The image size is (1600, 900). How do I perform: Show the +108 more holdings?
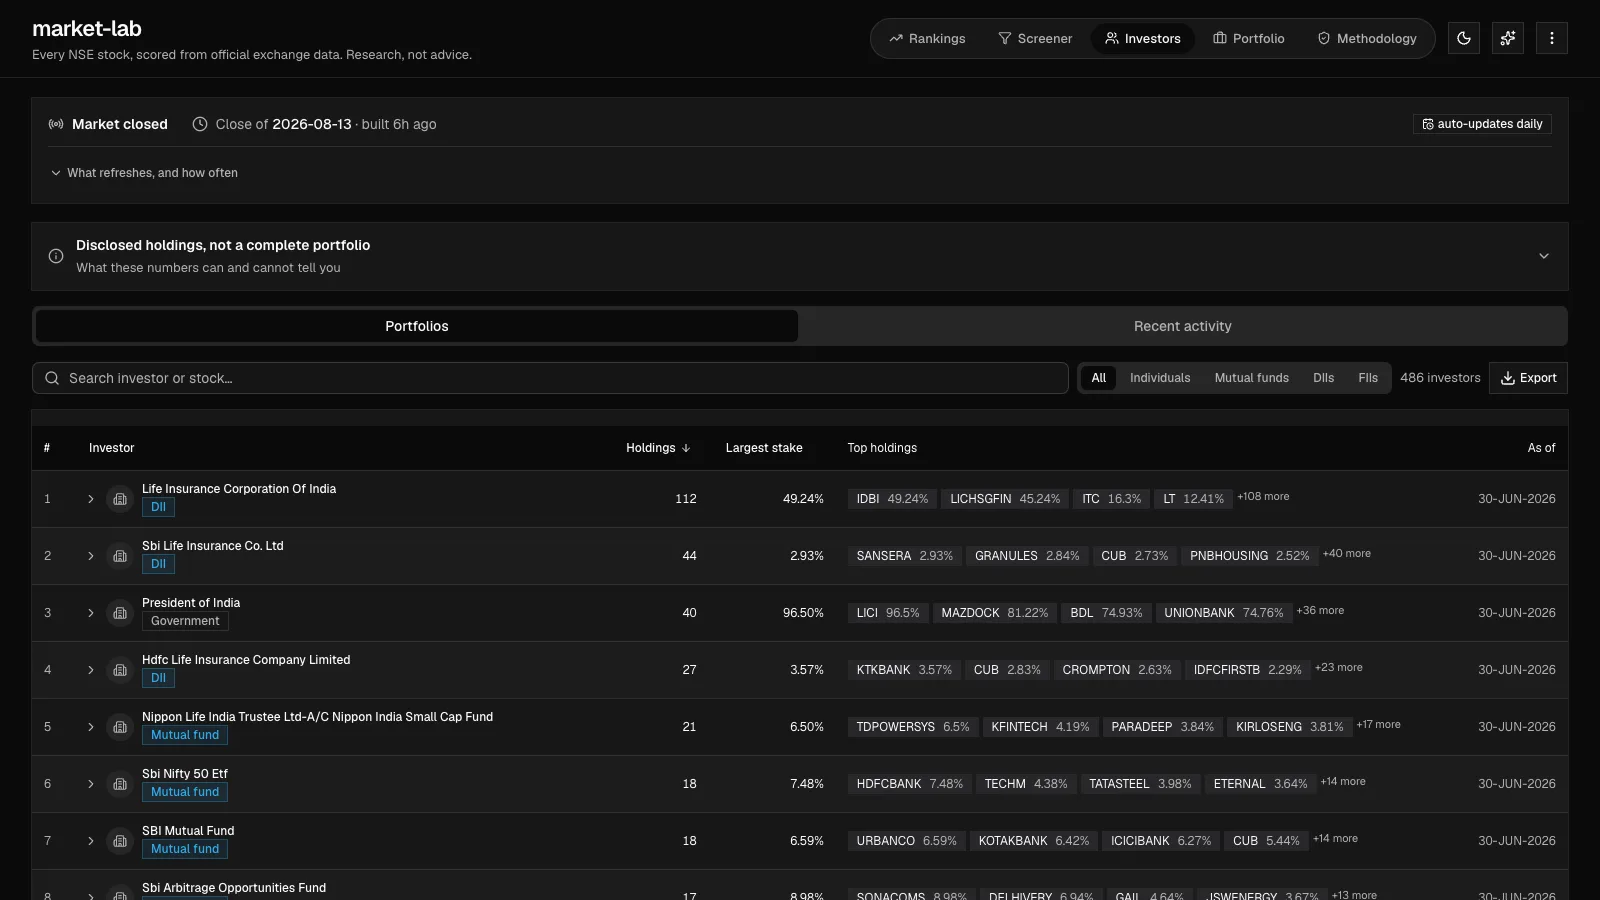(1263, 497)
